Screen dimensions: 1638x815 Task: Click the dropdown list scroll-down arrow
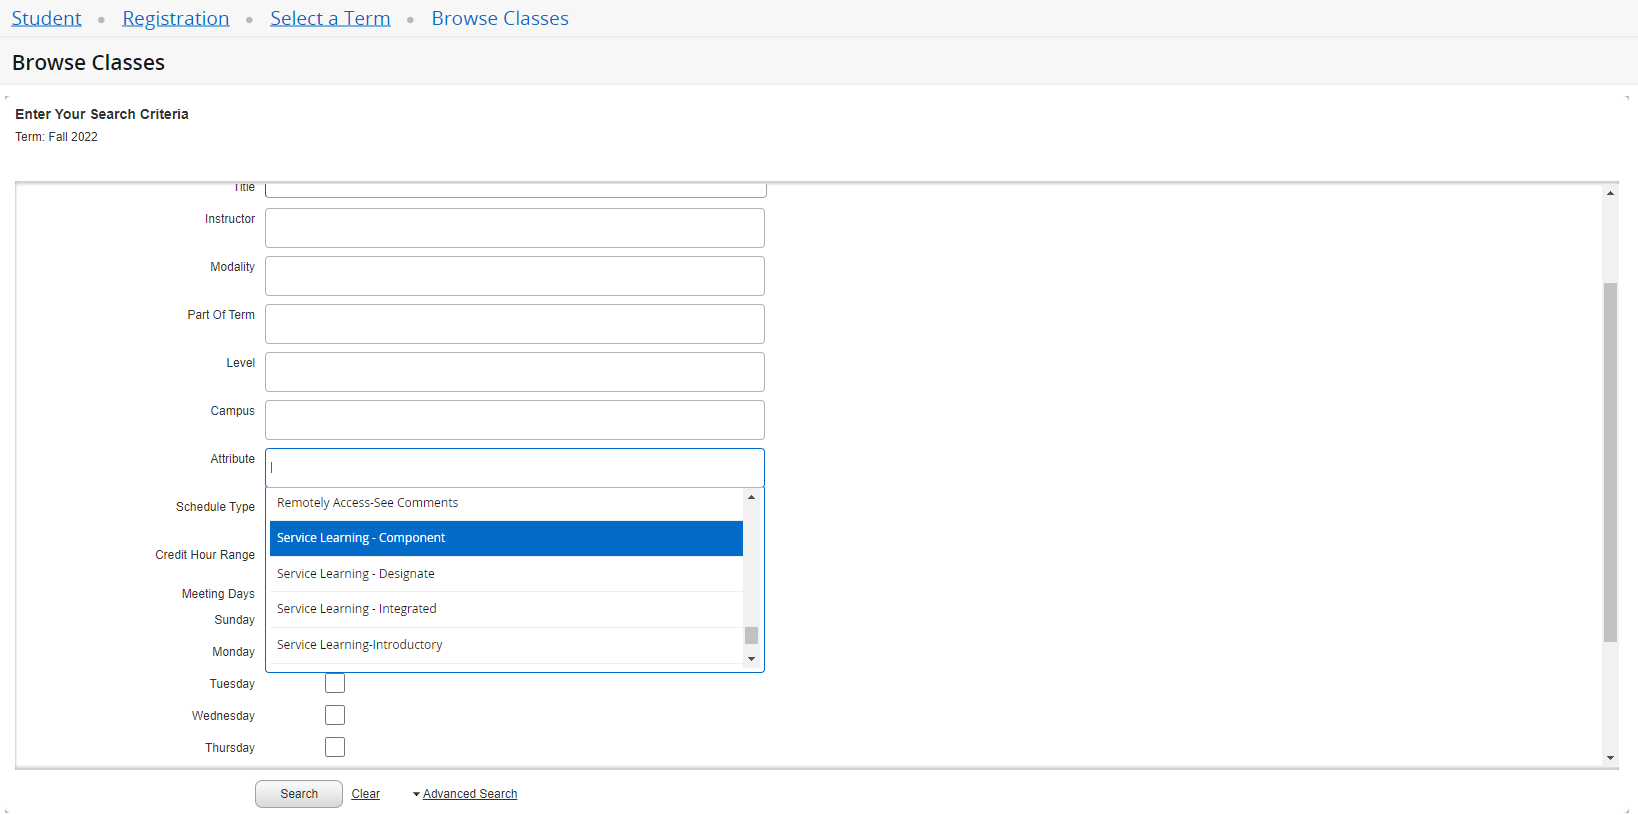click(751, 659)
